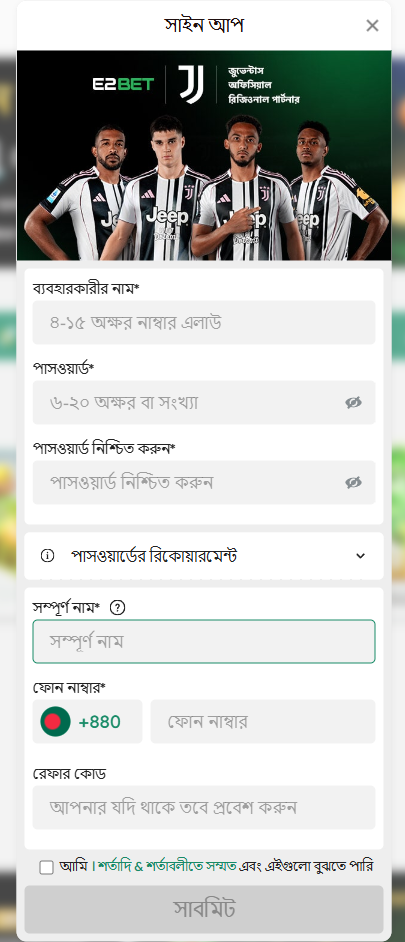Open শর্তাদি & শর্তাবলীতে সম্মত link
Viewport: 405px width, 942px height.
tap(166, 867)
